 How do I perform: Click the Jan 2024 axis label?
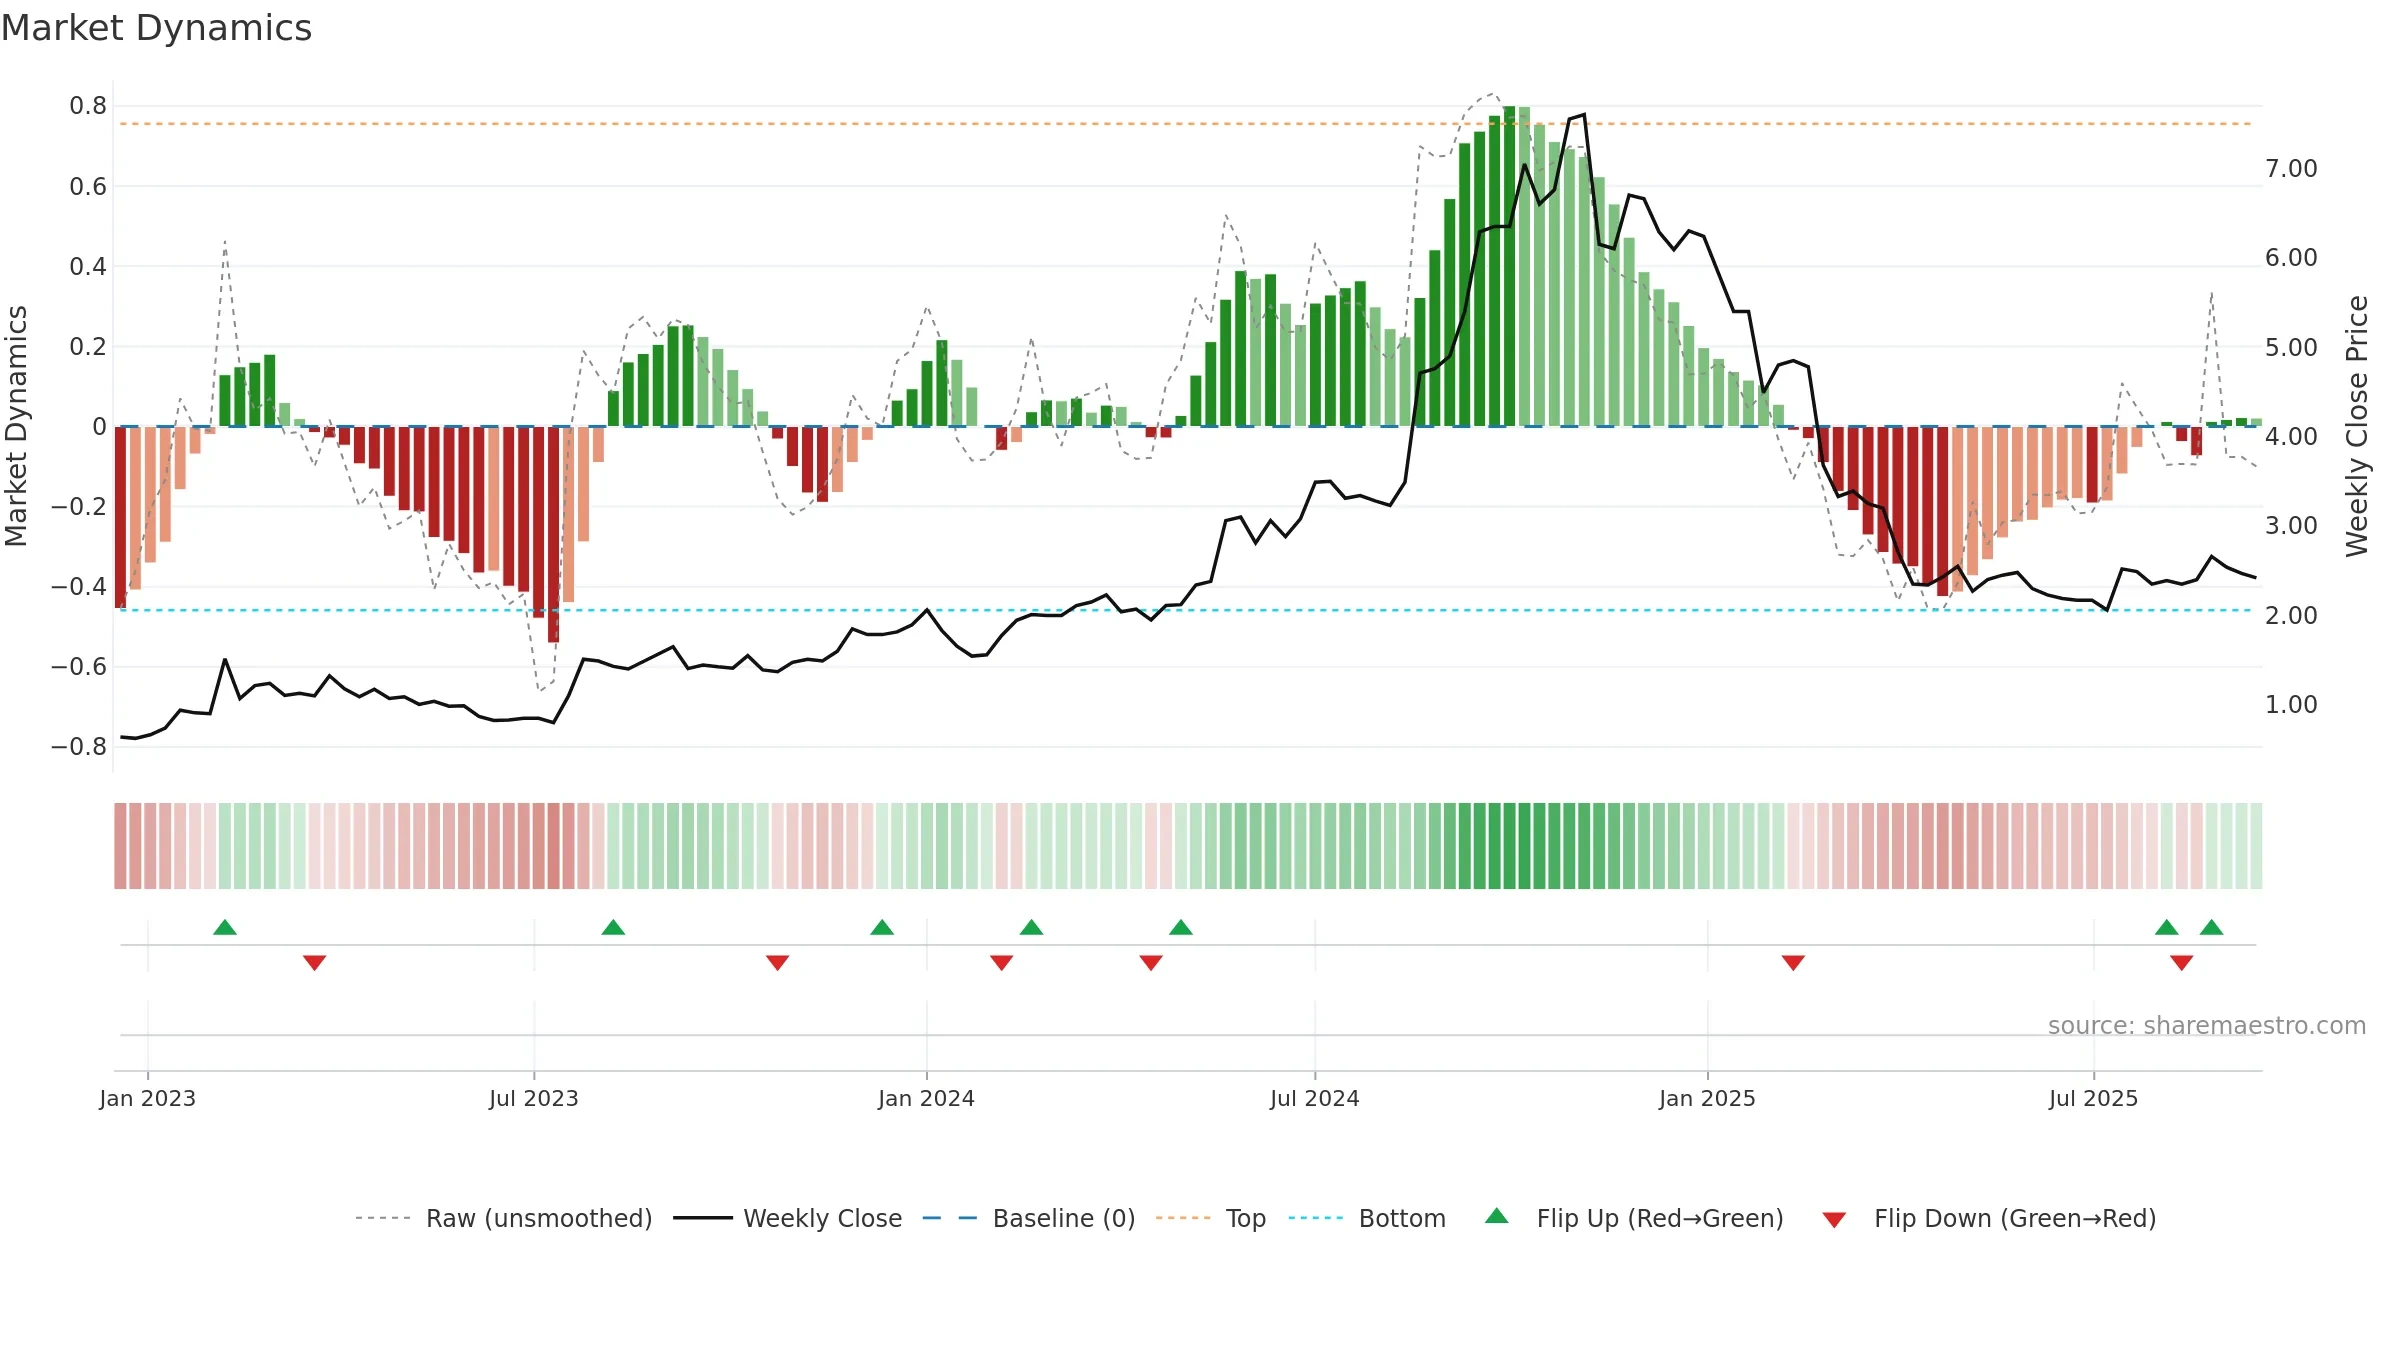click(x=927, y=1098)
